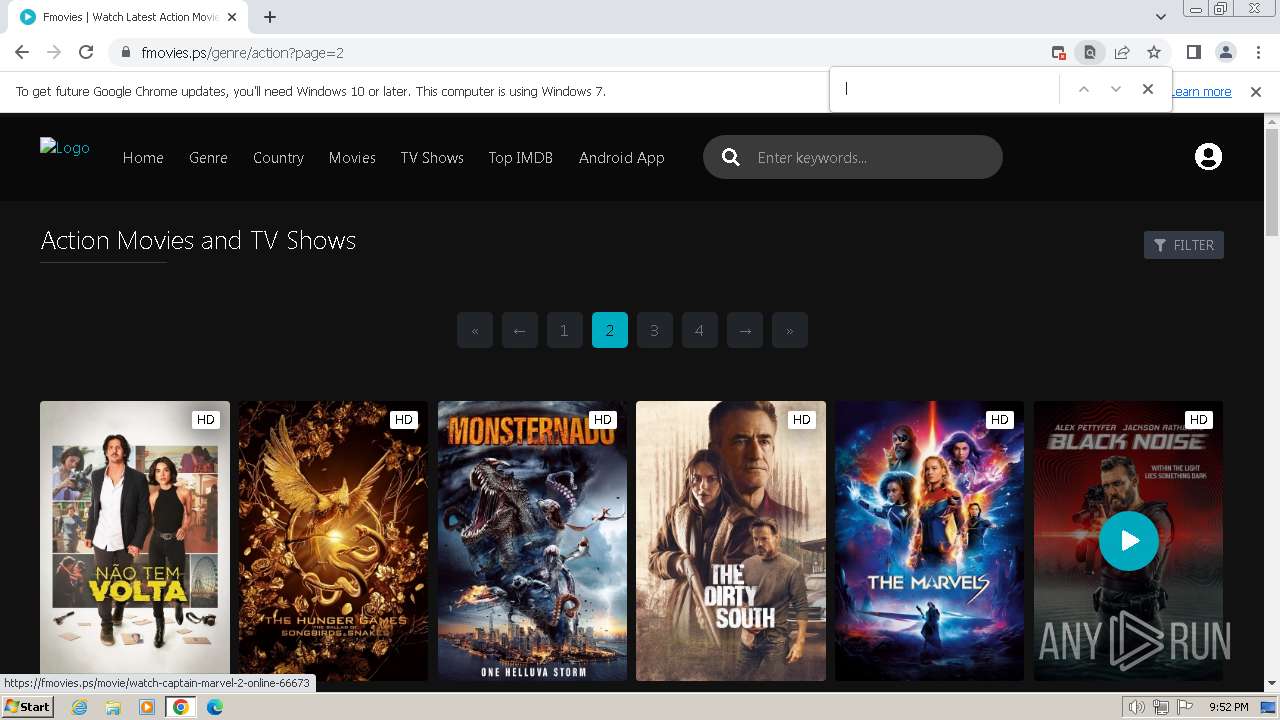1280x720 pixels.
Task: Click the Action Center flag icon
Action: [x=1185, y=707]
